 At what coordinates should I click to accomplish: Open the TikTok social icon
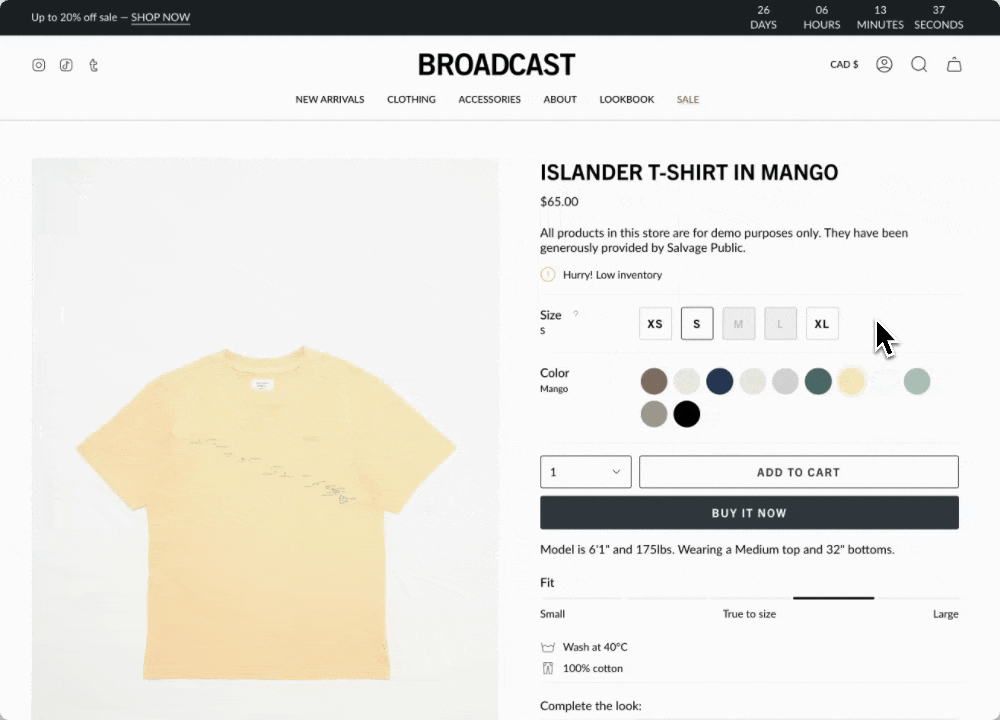coord(66,65)
